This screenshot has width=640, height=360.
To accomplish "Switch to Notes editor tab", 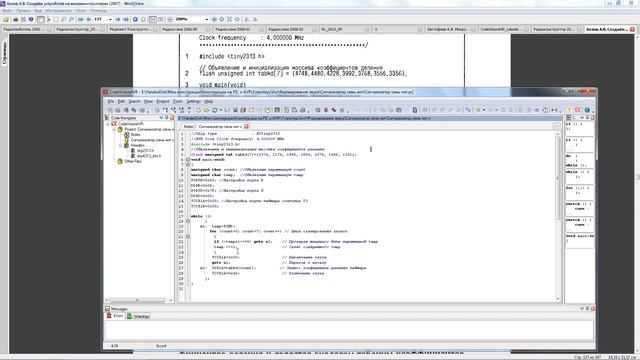I will point(188,127).
